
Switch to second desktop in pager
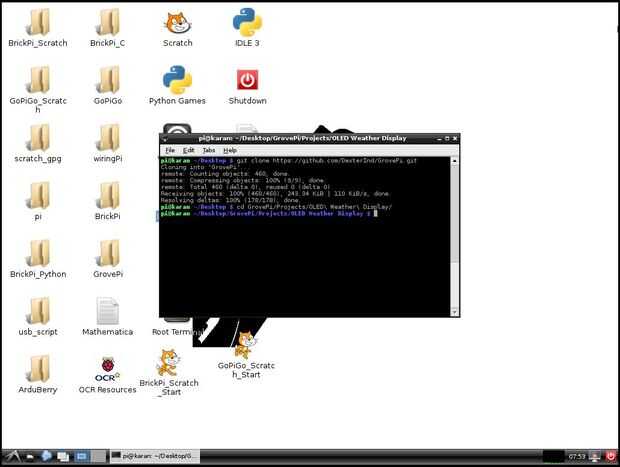coord(99,457)
